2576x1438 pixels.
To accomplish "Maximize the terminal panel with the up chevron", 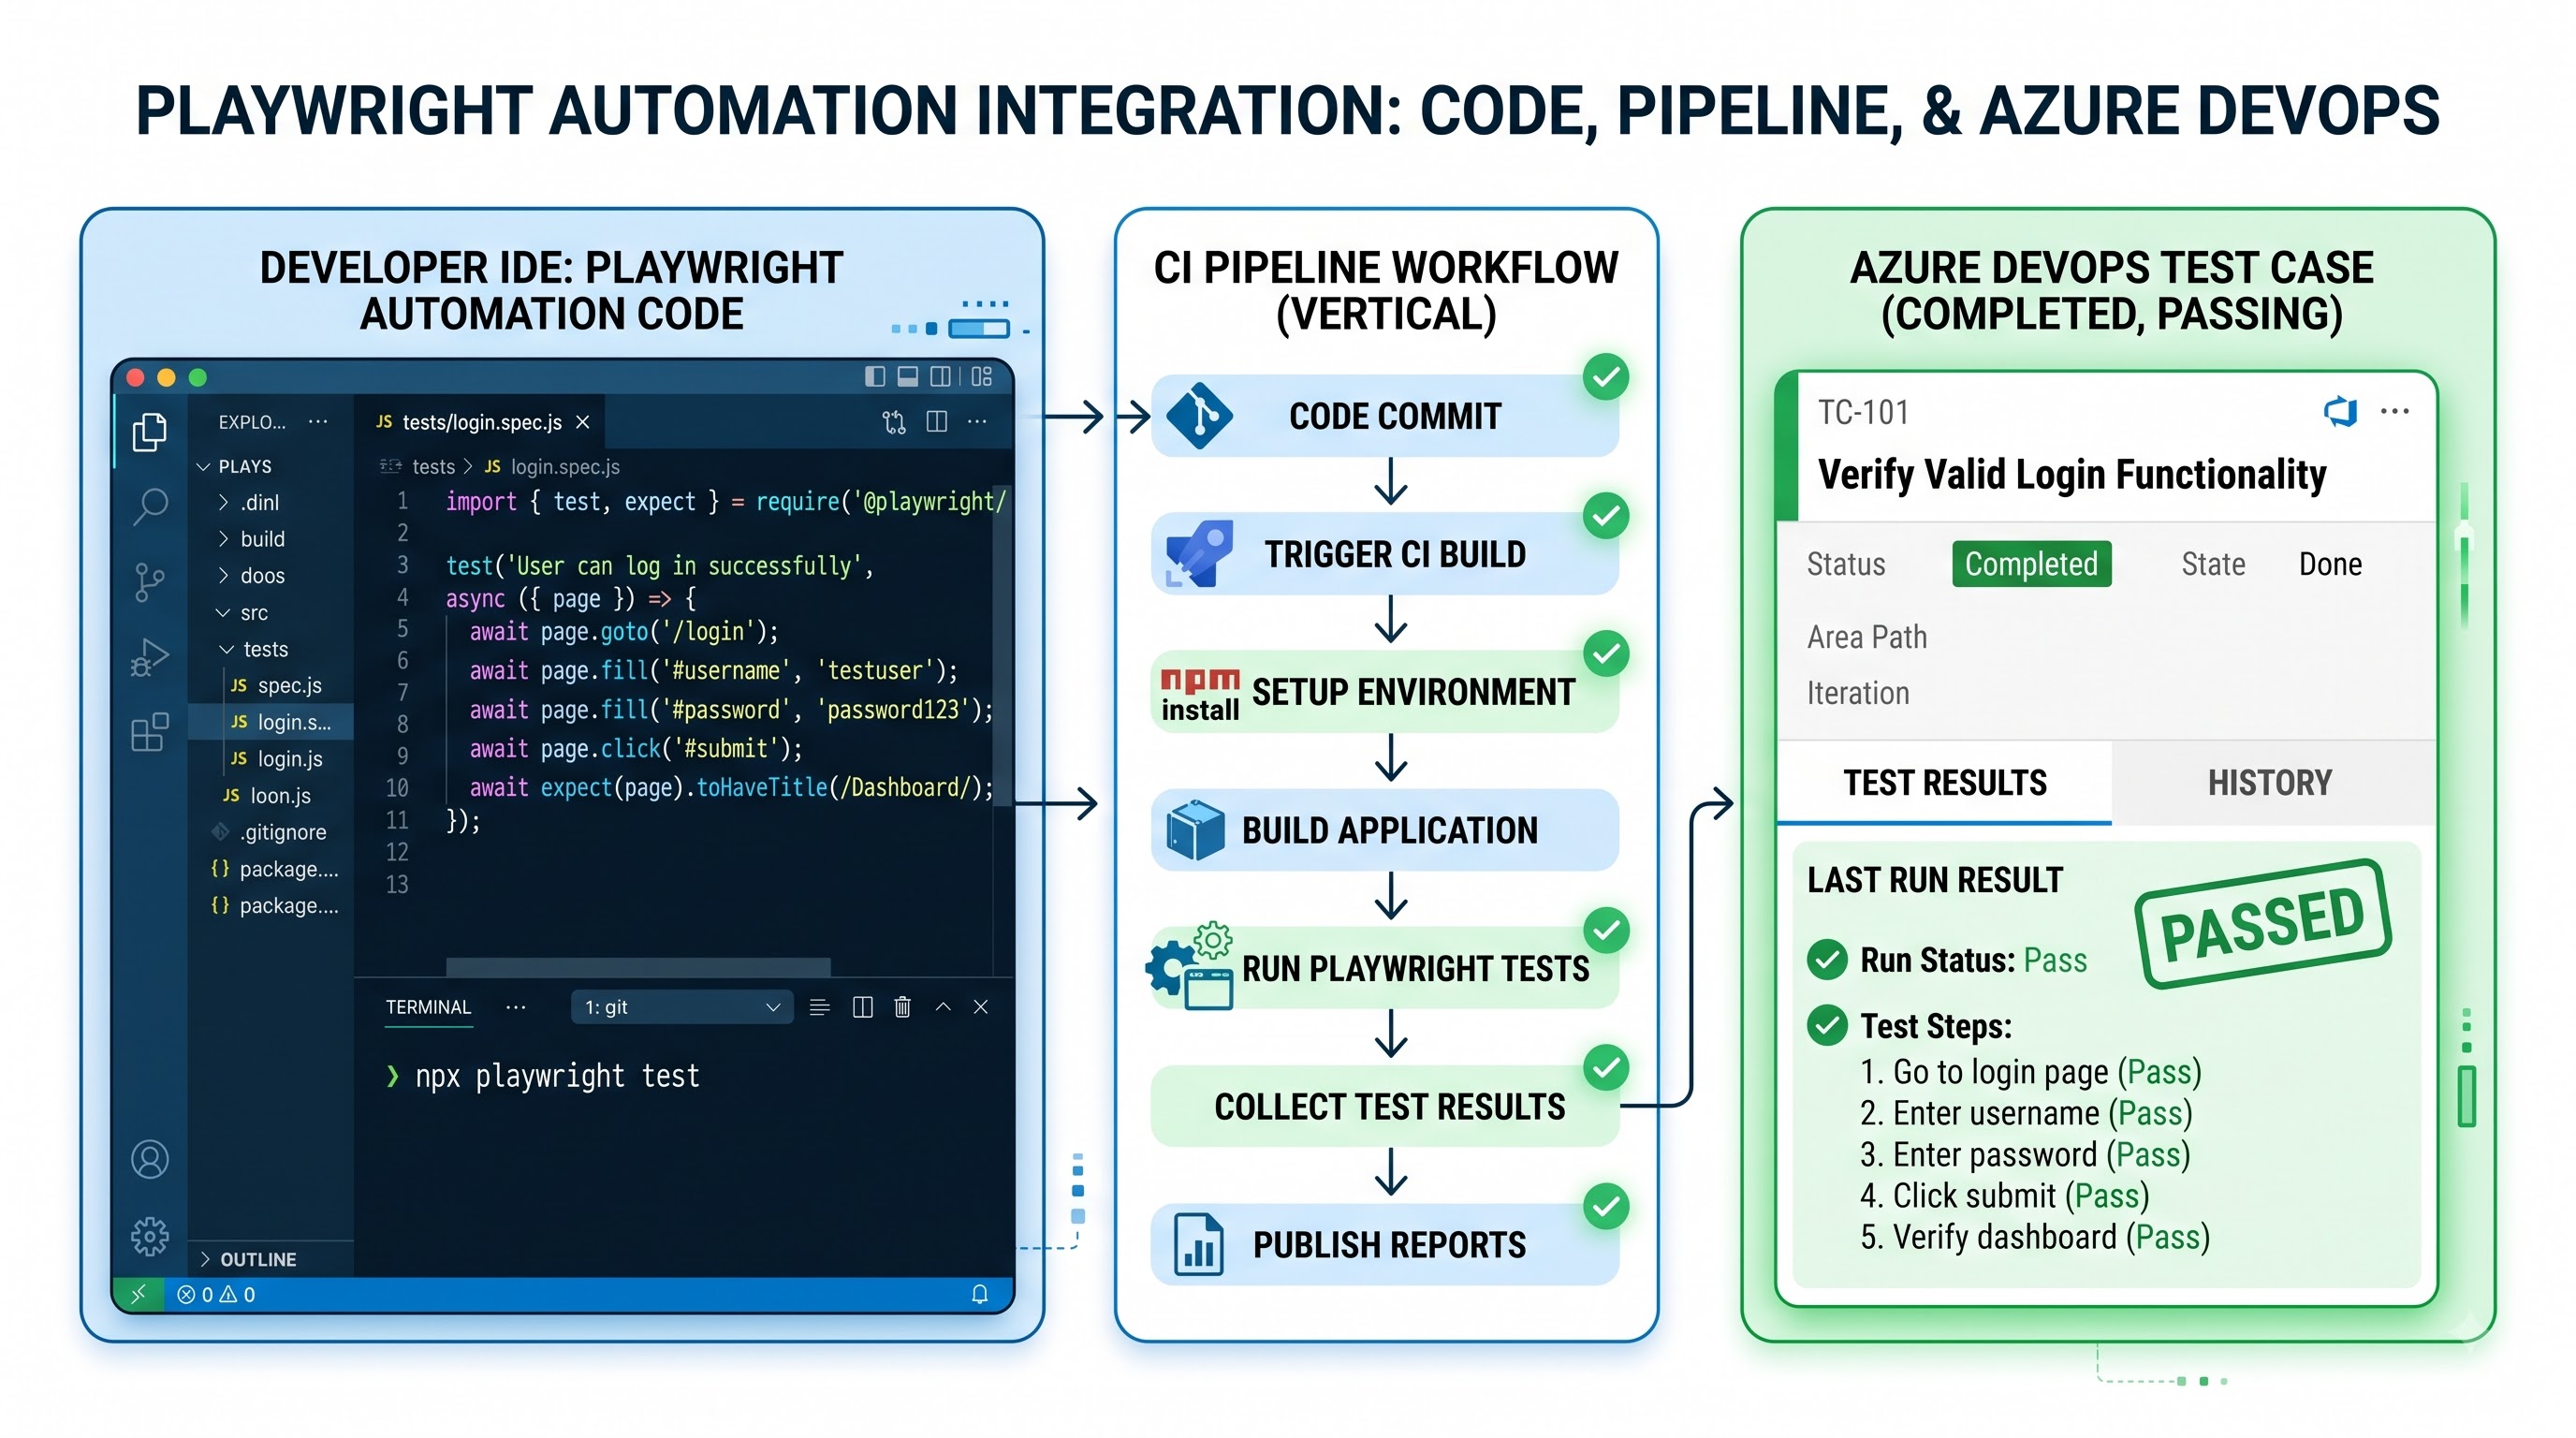I will coord(943,1007).
